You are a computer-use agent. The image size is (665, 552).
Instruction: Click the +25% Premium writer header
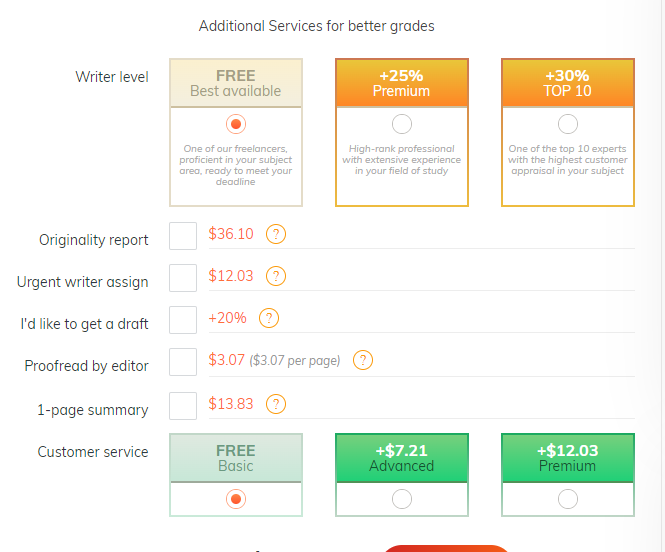tap(402, 83)
